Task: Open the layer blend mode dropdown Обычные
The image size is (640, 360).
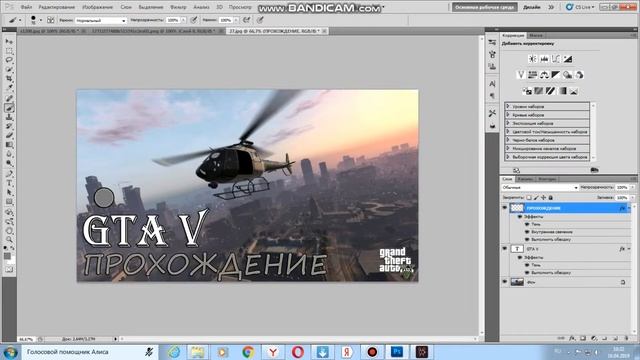Action: tap(540, 187)
